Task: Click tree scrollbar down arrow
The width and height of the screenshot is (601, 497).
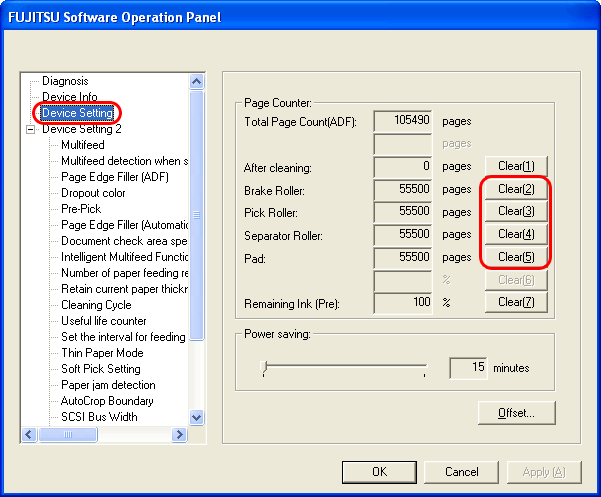Action: tap(197, 417)
